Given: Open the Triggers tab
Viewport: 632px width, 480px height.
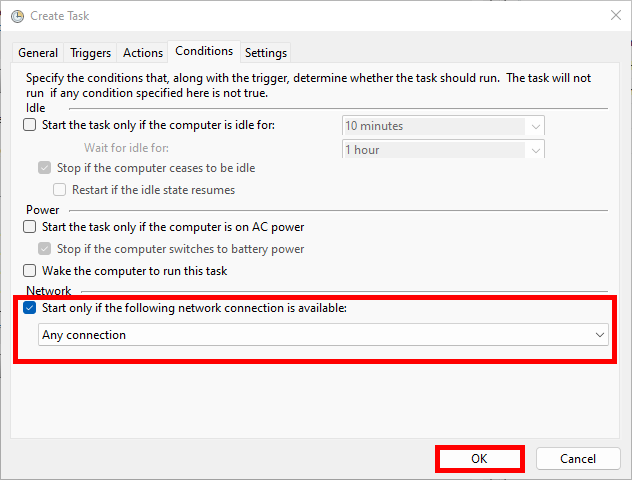Looking at the screenshot, I should tap(91, 53).
